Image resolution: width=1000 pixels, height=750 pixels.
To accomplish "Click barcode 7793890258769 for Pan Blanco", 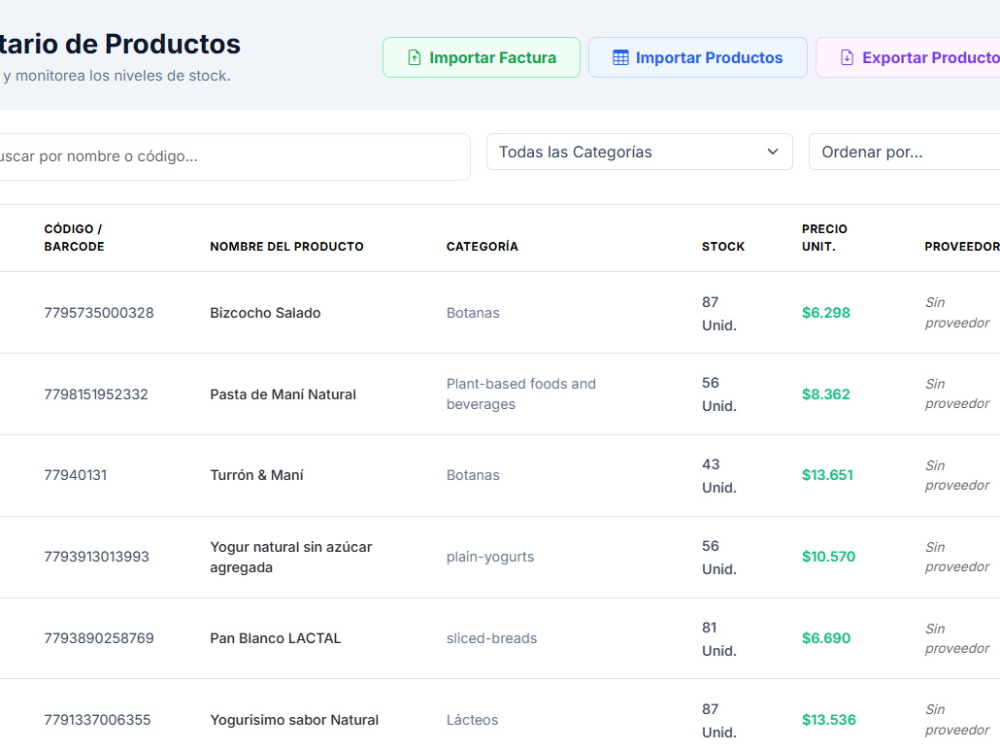I will pyautogui.click(x=99, y=638).
